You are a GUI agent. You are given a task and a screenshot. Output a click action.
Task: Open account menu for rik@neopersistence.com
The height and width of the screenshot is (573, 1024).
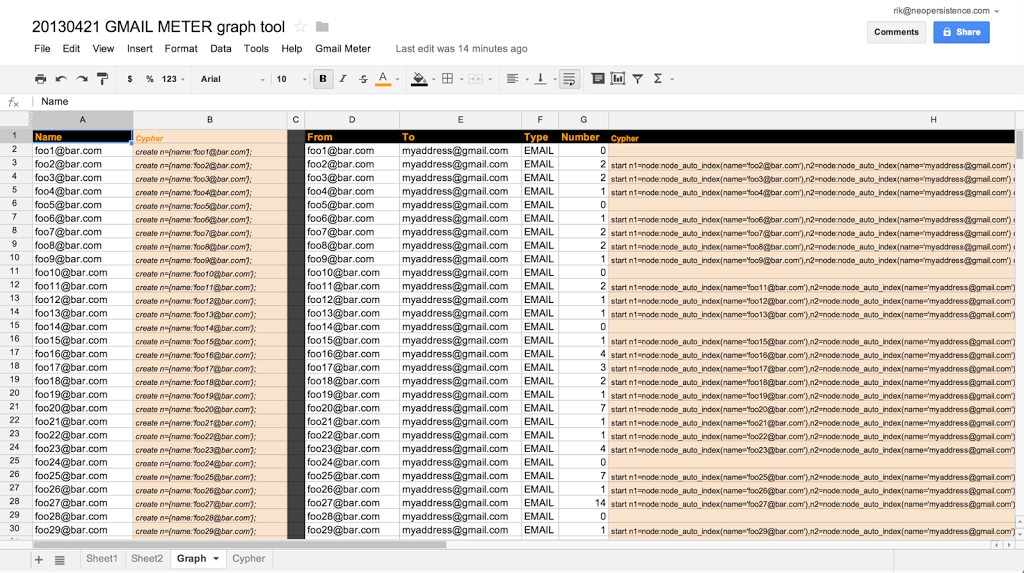pos(946,10)
